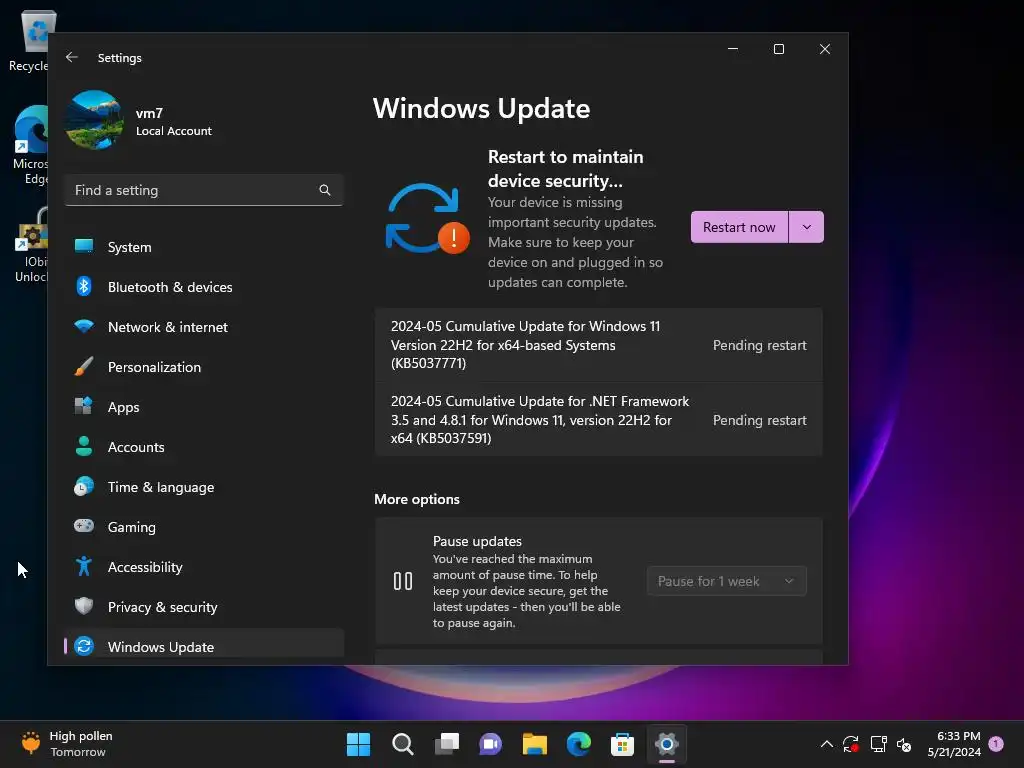Select the KB5037591 .NET Framework update entry
1024x768 pixels.
point(598,420)
